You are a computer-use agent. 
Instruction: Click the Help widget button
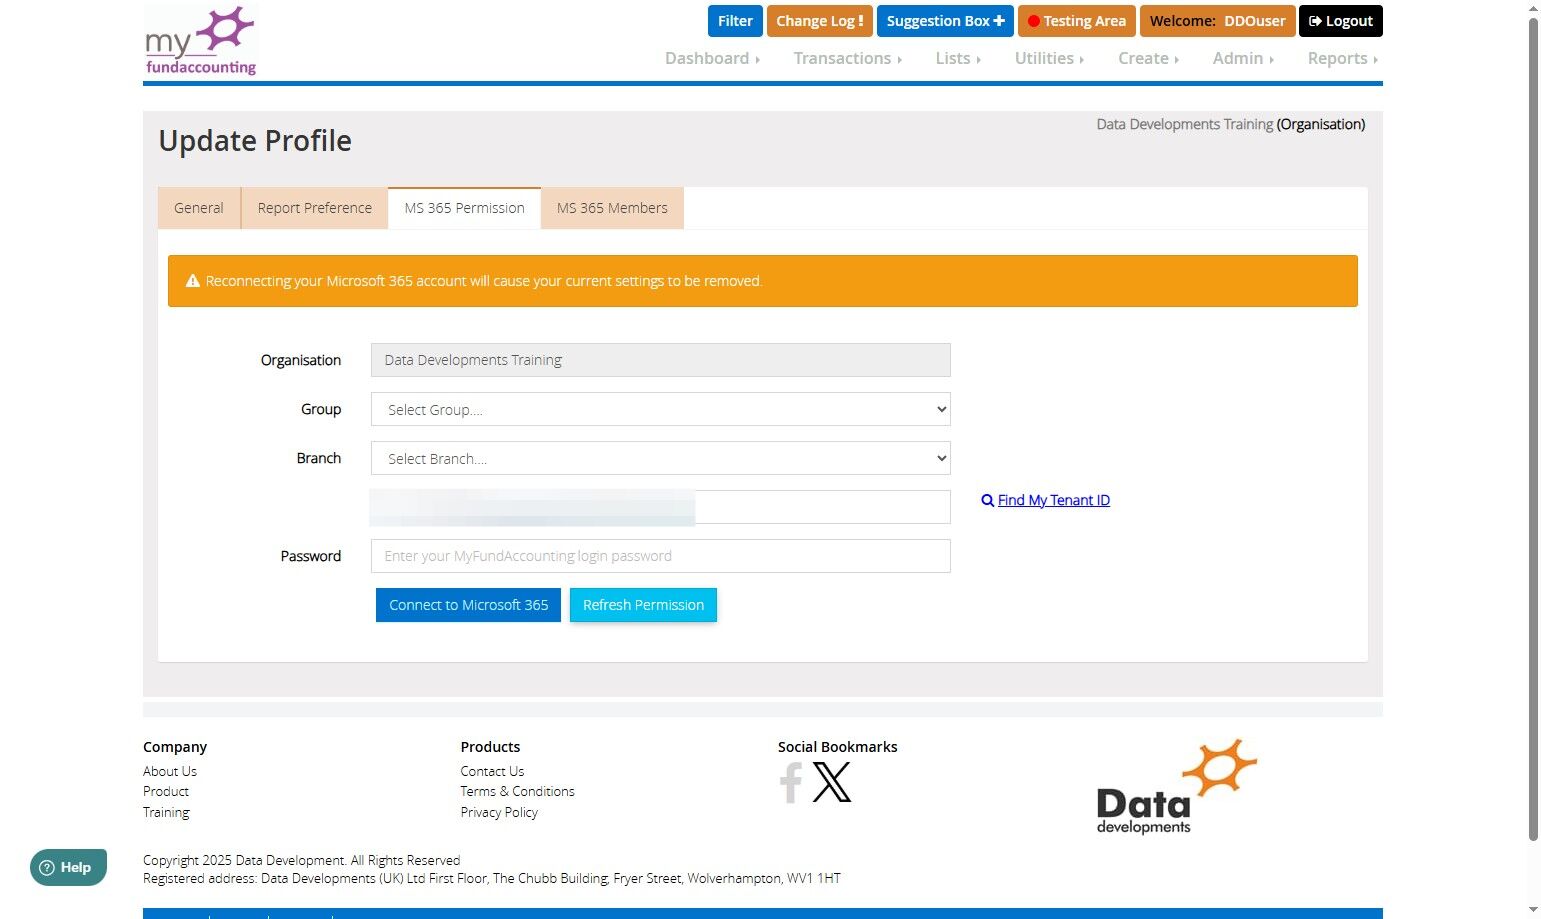coord(68,867)
